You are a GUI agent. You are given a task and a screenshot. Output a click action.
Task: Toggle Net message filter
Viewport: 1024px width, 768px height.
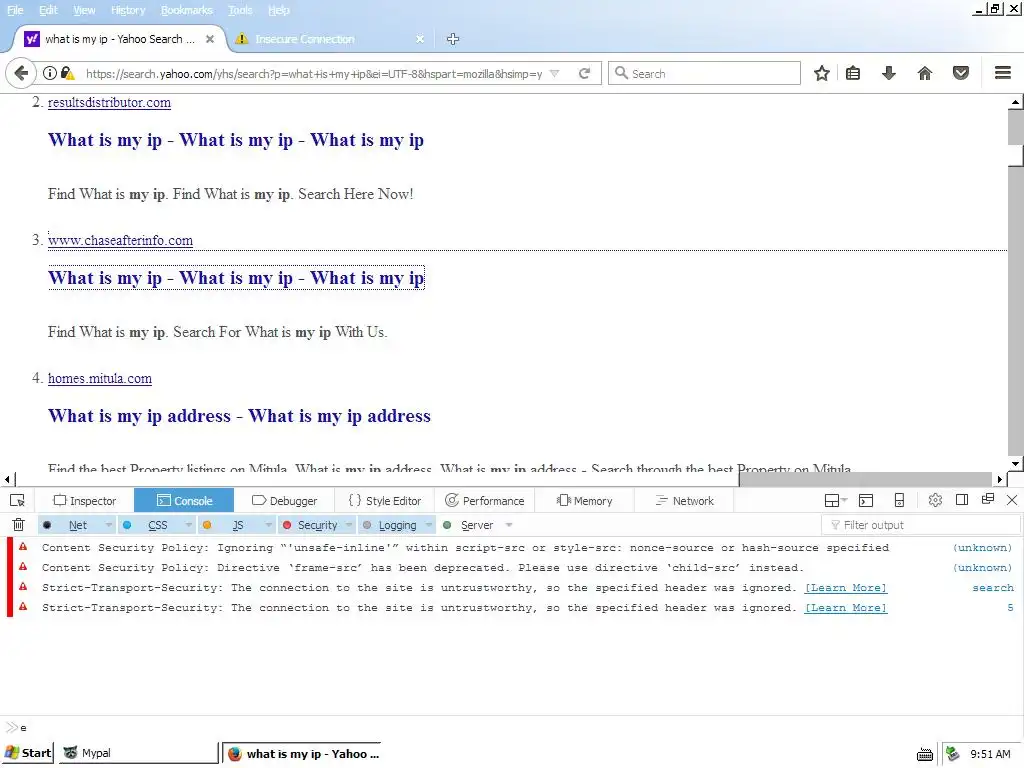(x=71, y=525)
